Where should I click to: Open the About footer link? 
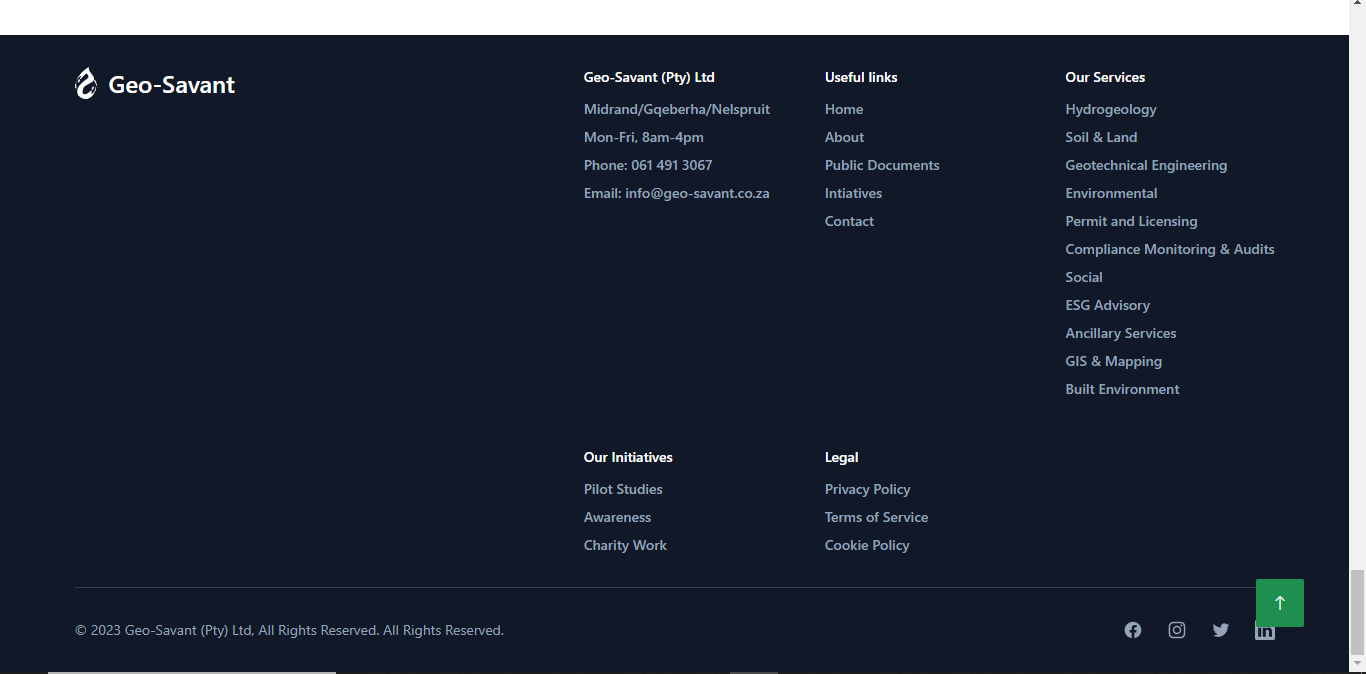[x=844, y=137]
